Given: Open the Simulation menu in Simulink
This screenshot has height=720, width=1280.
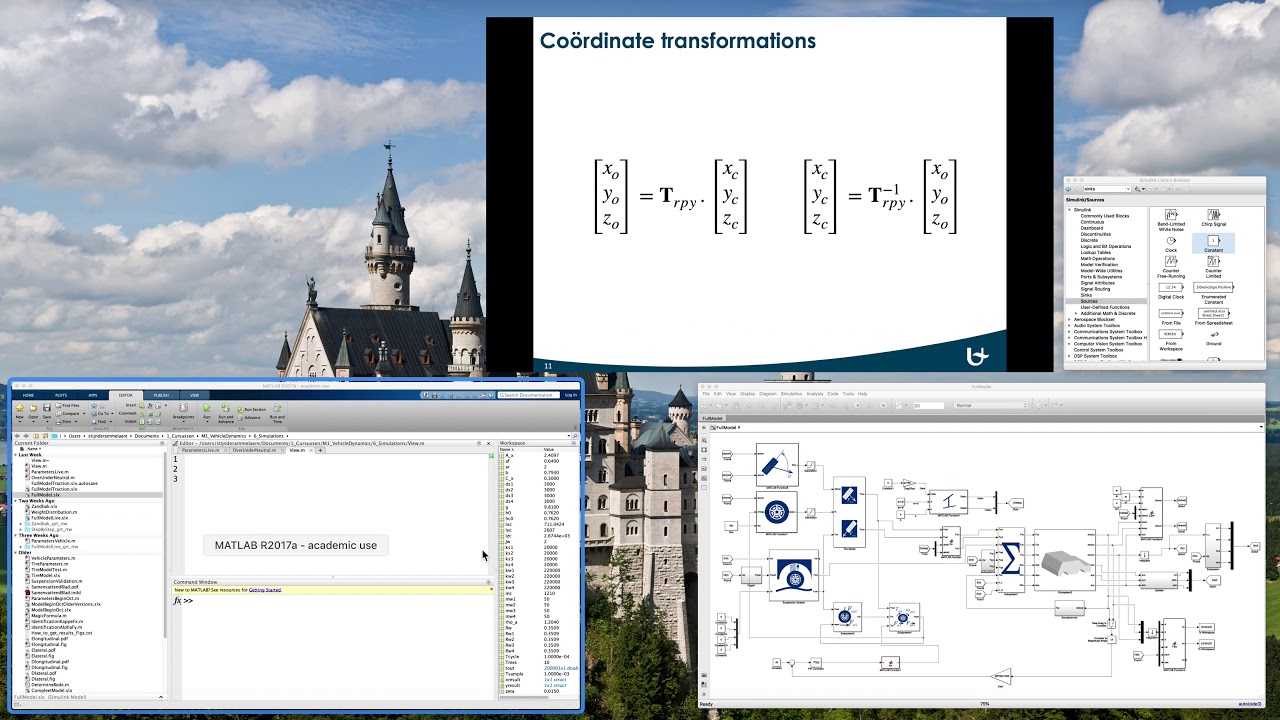Looking at the screenshot, I should tap(791, 394).
